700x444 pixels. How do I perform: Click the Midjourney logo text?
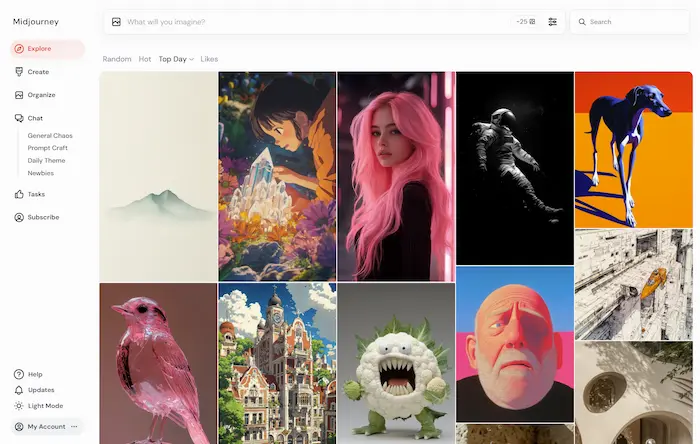[x=36, y=22]
